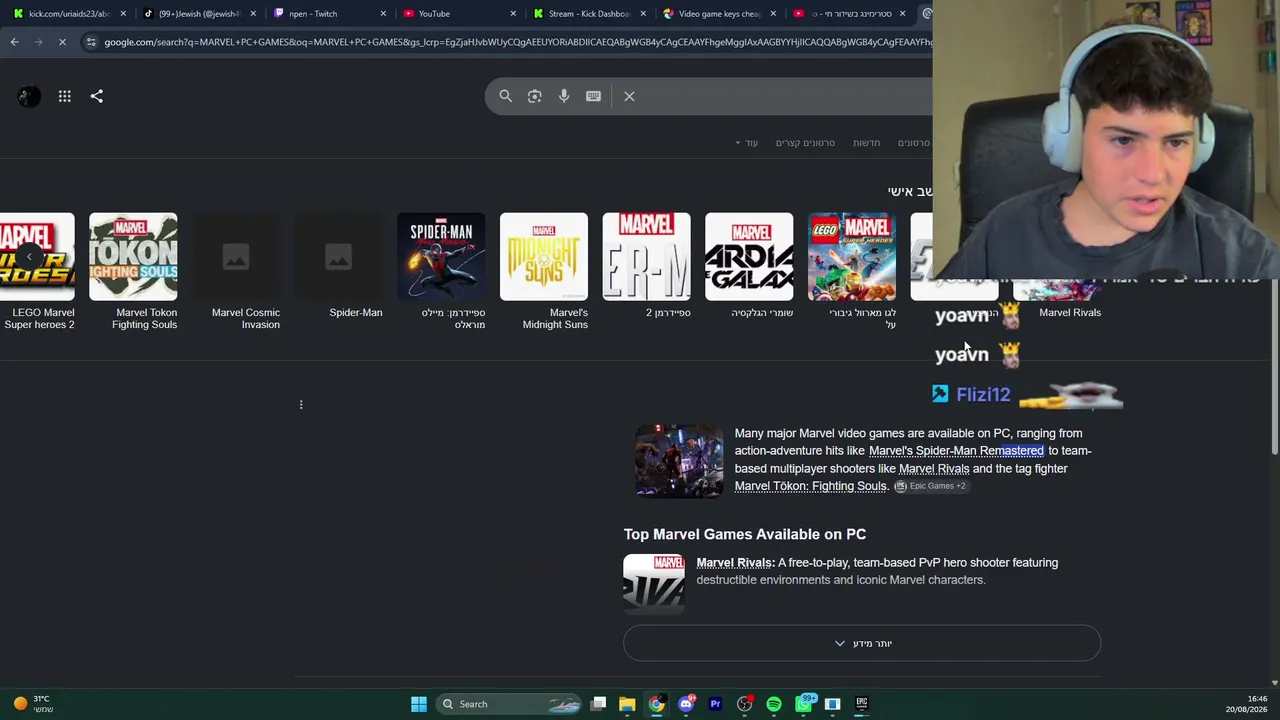Screen dimensions: 1280x720
Task: Open the three-dot options menu above results
Action: pos(301,405)
